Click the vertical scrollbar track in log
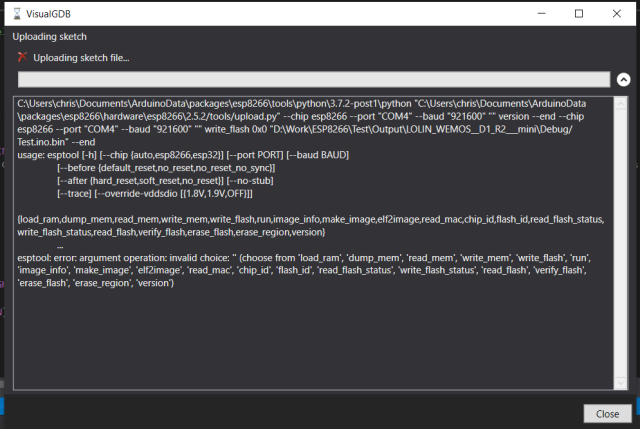Viewport: 640px width, 429px height. tap(620, 243)
